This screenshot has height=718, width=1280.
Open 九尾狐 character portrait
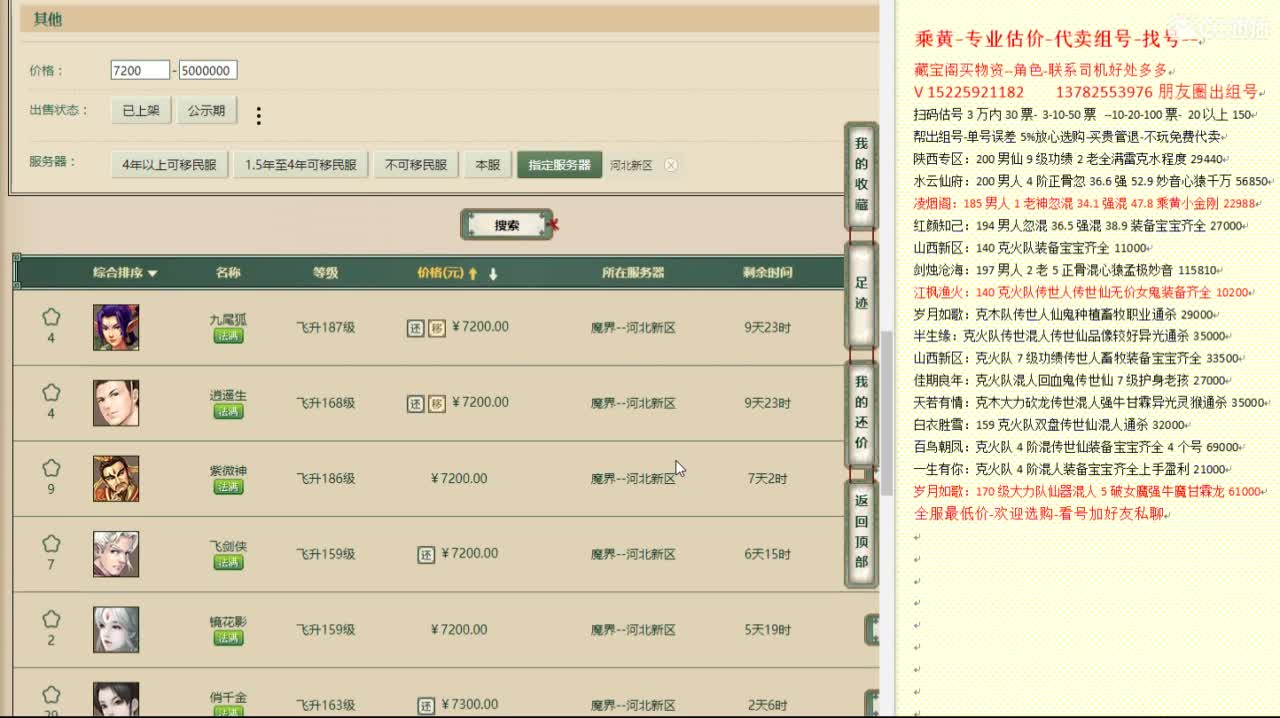(116, 327)
